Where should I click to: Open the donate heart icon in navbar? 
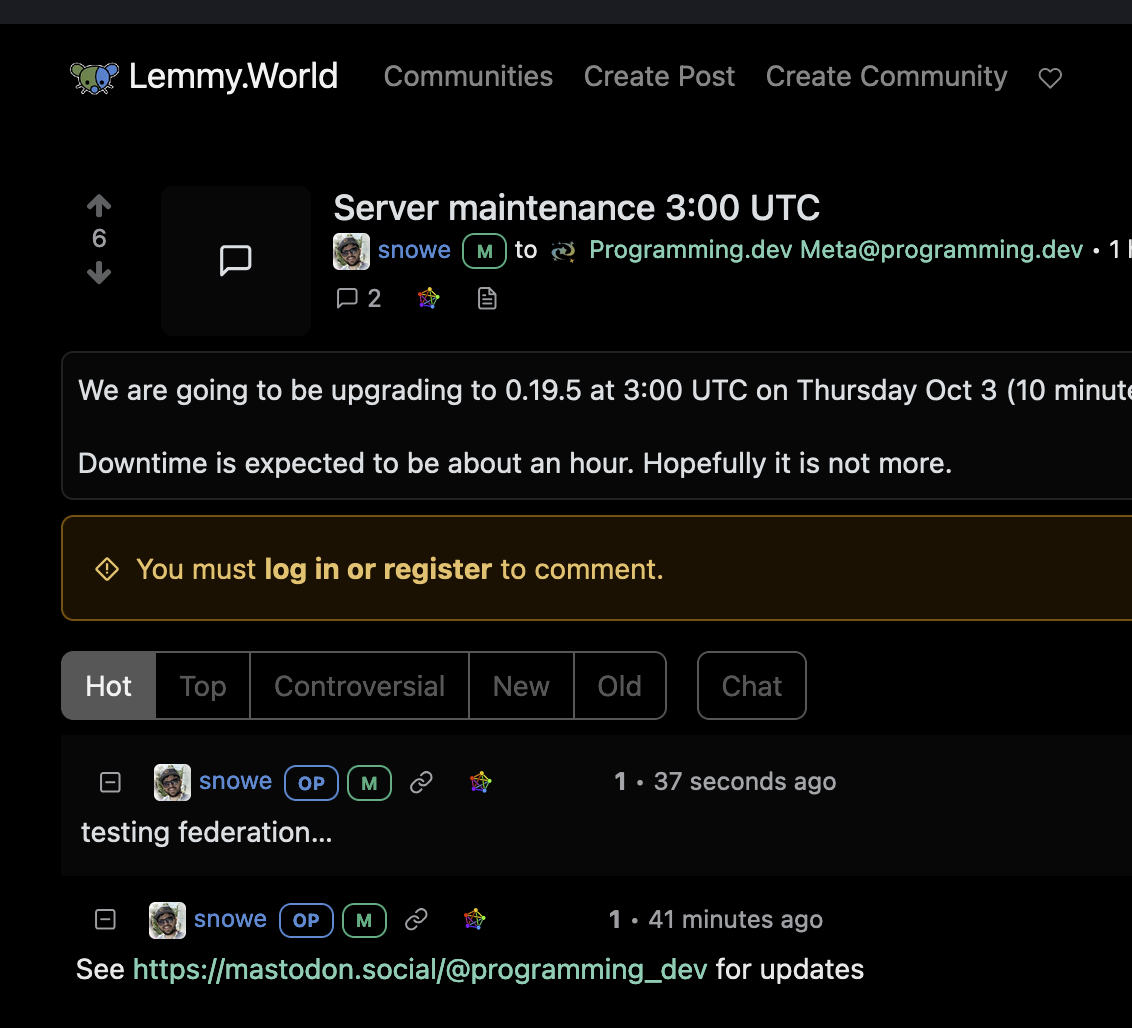1050,77
